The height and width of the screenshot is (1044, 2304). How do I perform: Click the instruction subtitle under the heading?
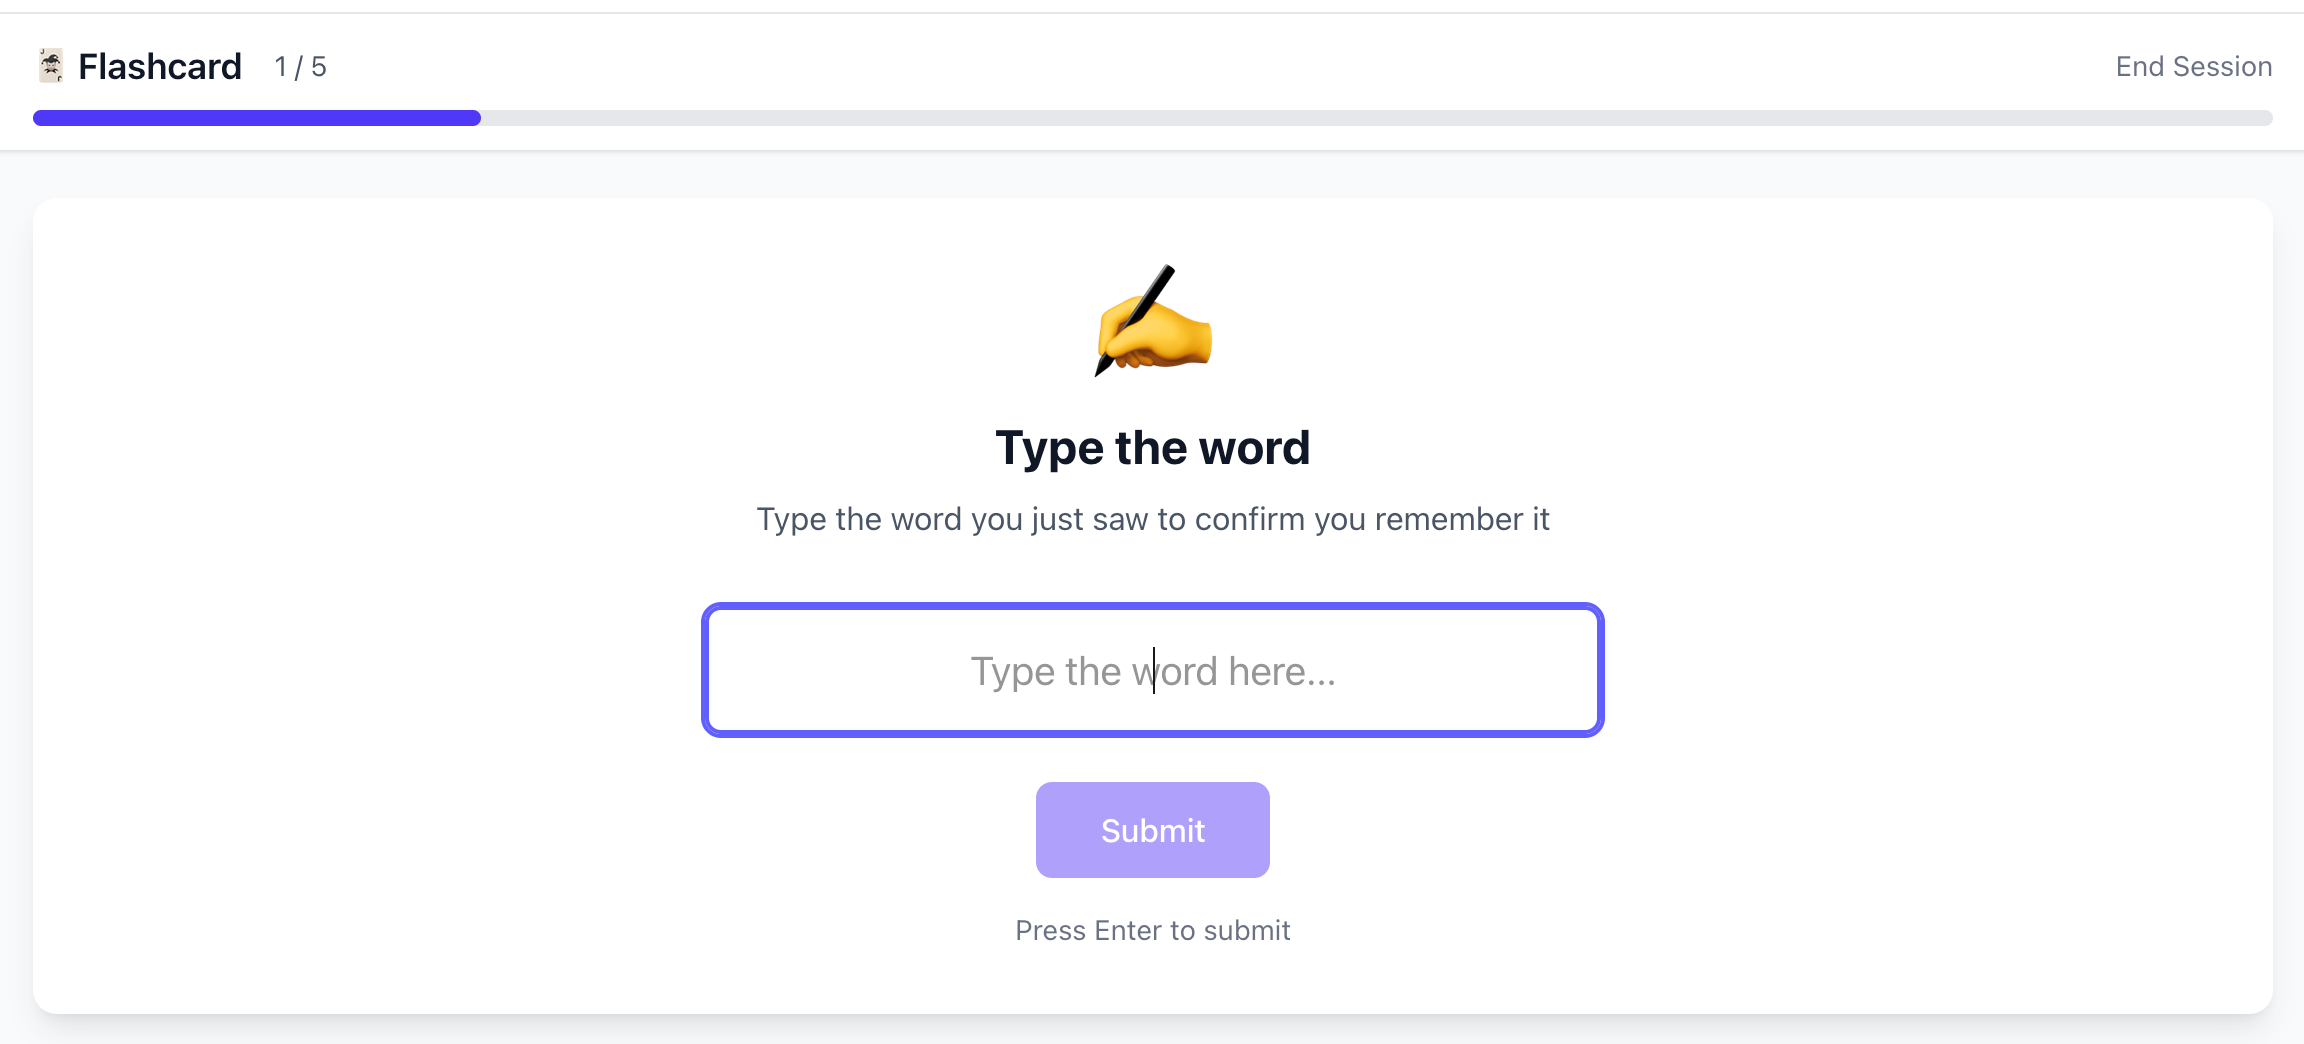click(x=1152, y=519)
